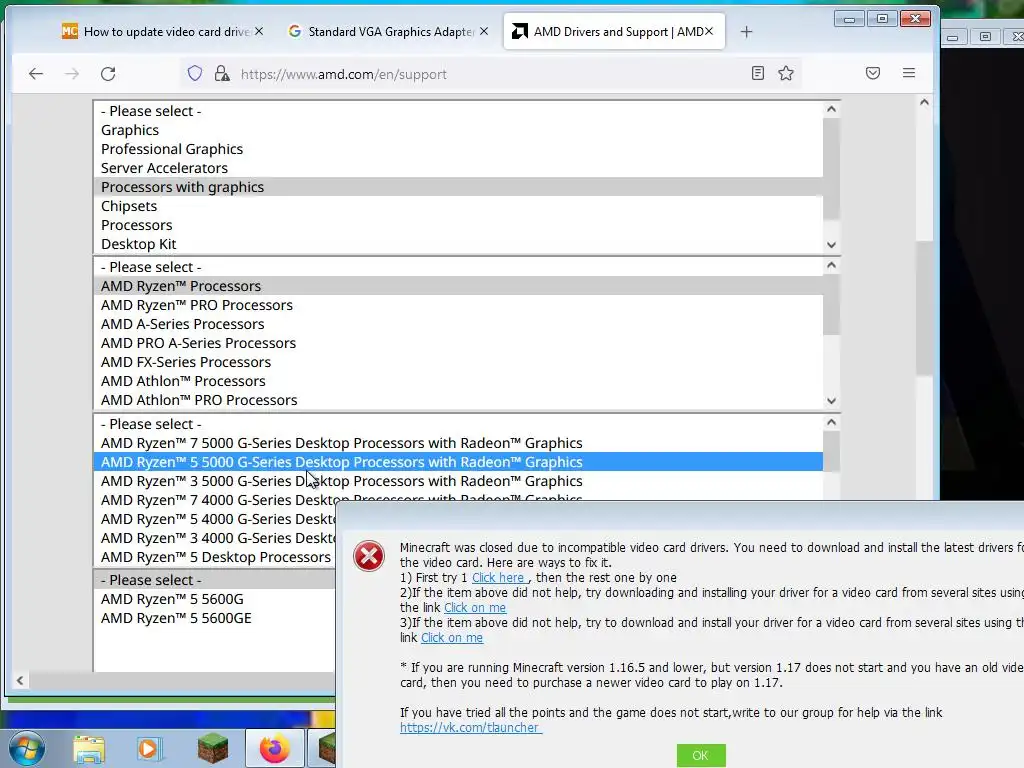
Task: Open the vk.com/tlauncher link
Action: [x=470, y=728]
